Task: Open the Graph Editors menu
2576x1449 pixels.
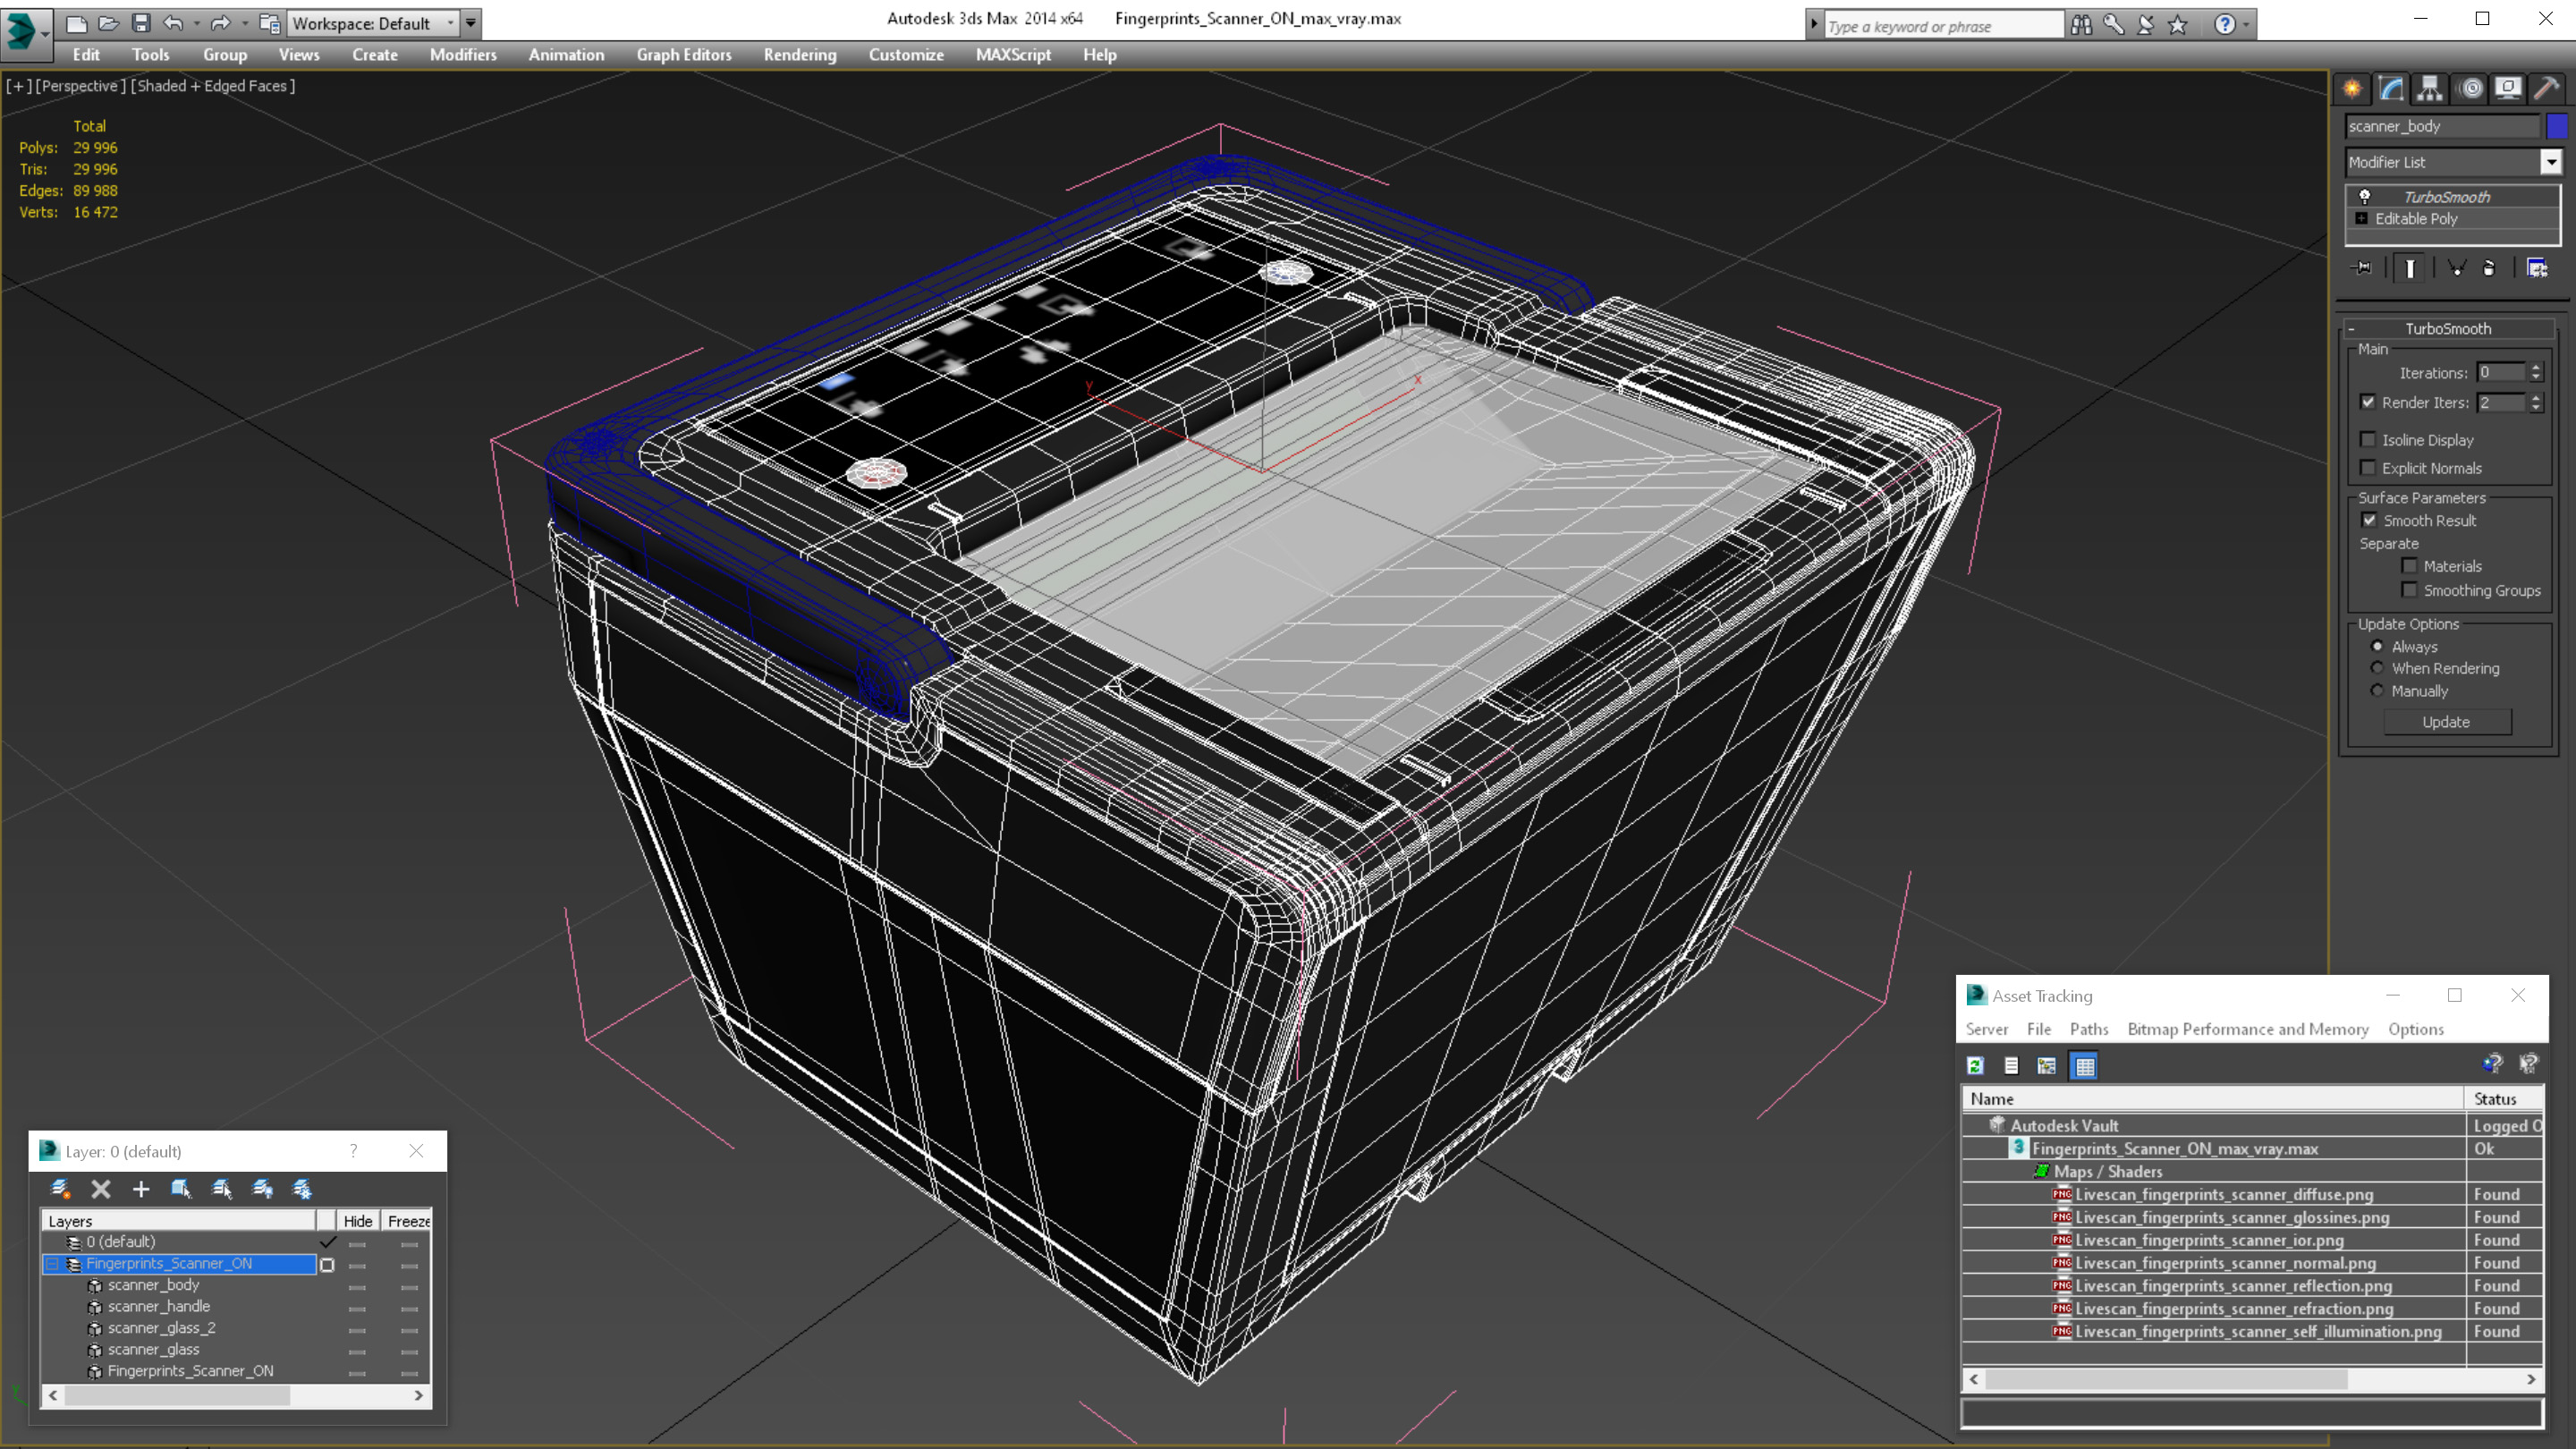Action: (683, 55)
